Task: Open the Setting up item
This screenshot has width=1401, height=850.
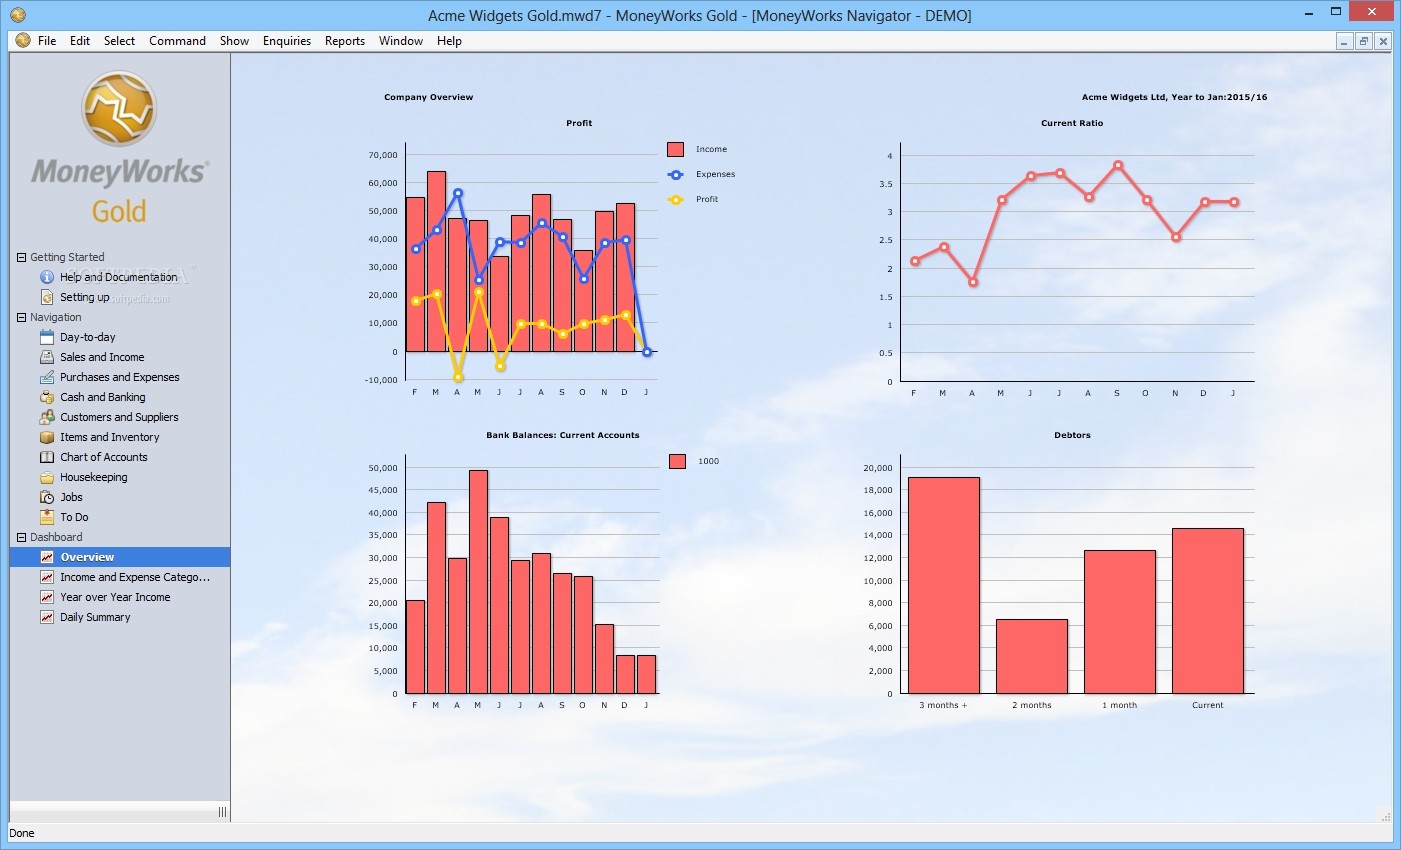Action: pos(84,297)
